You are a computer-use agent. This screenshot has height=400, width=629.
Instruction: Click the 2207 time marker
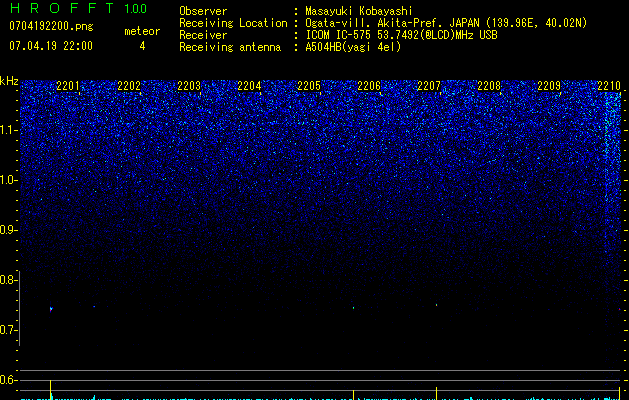[429, 85]
